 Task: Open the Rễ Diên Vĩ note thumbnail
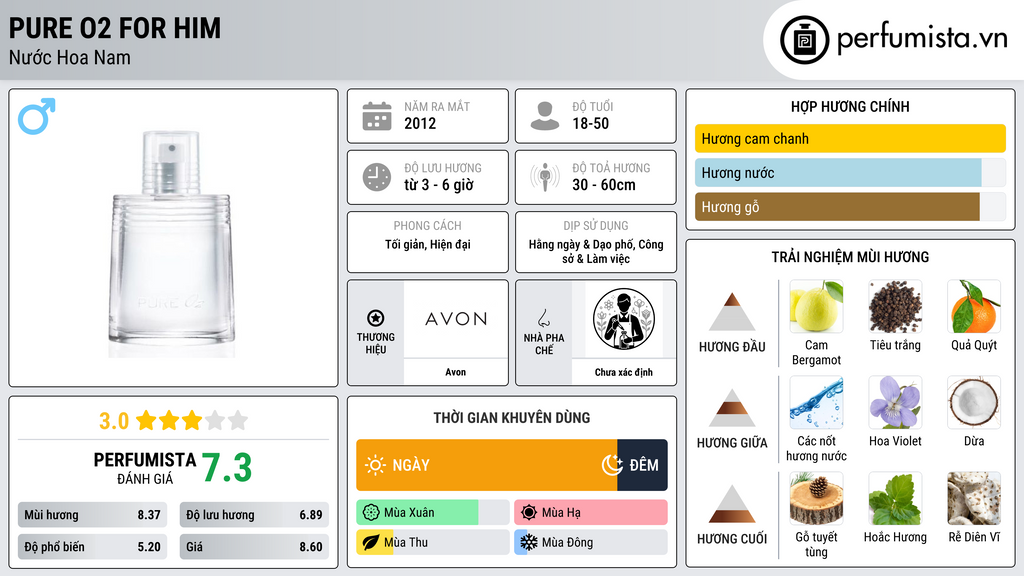[974, 498]
